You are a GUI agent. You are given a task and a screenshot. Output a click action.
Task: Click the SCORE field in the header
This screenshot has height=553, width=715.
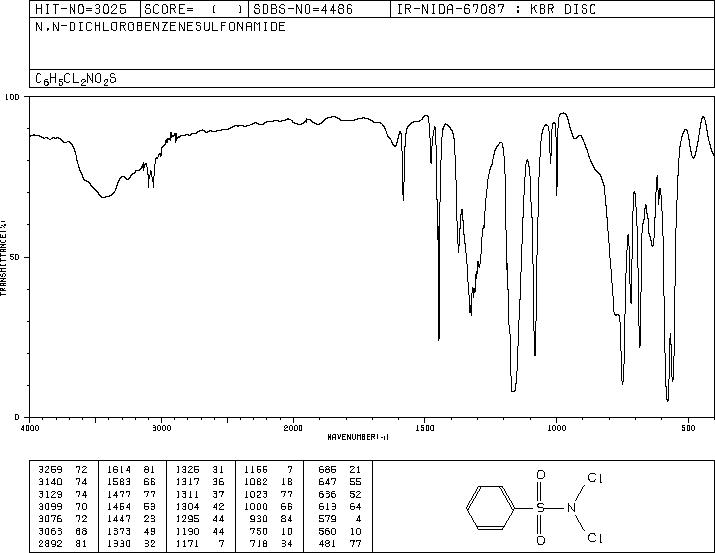[x=194, y=9]
